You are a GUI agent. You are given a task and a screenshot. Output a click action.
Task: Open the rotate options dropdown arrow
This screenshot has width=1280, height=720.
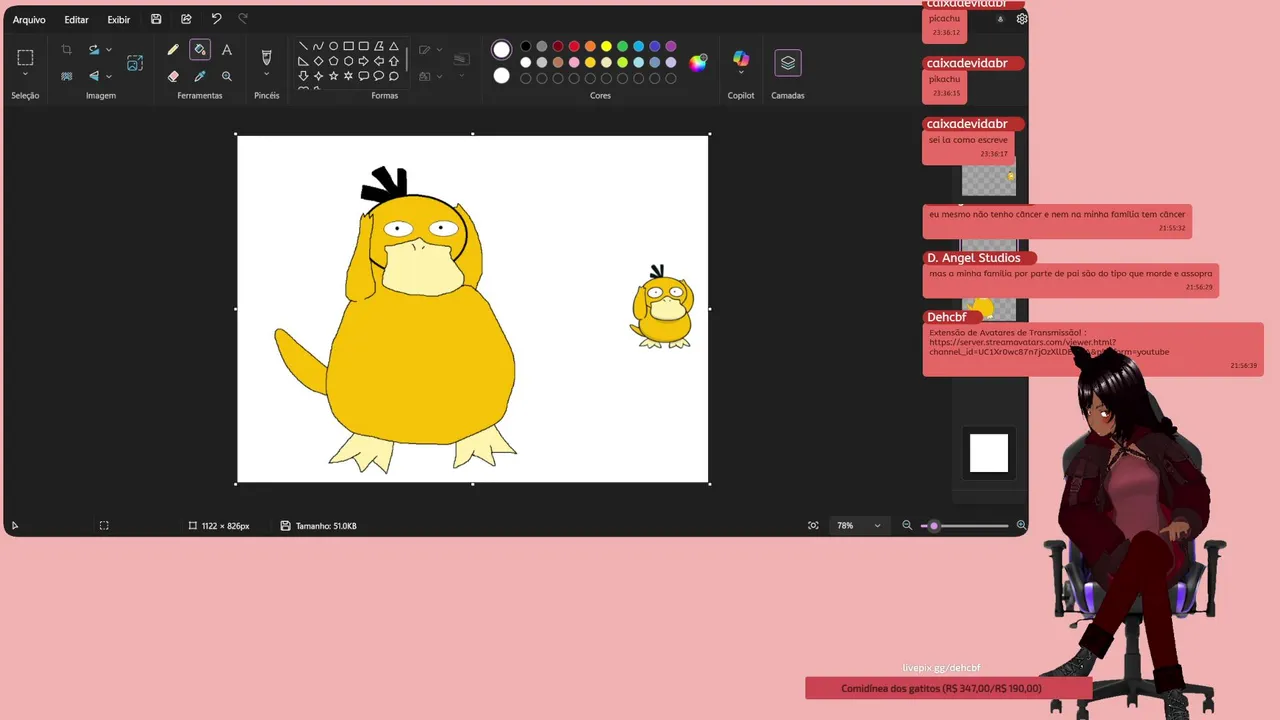coord(109,49)
